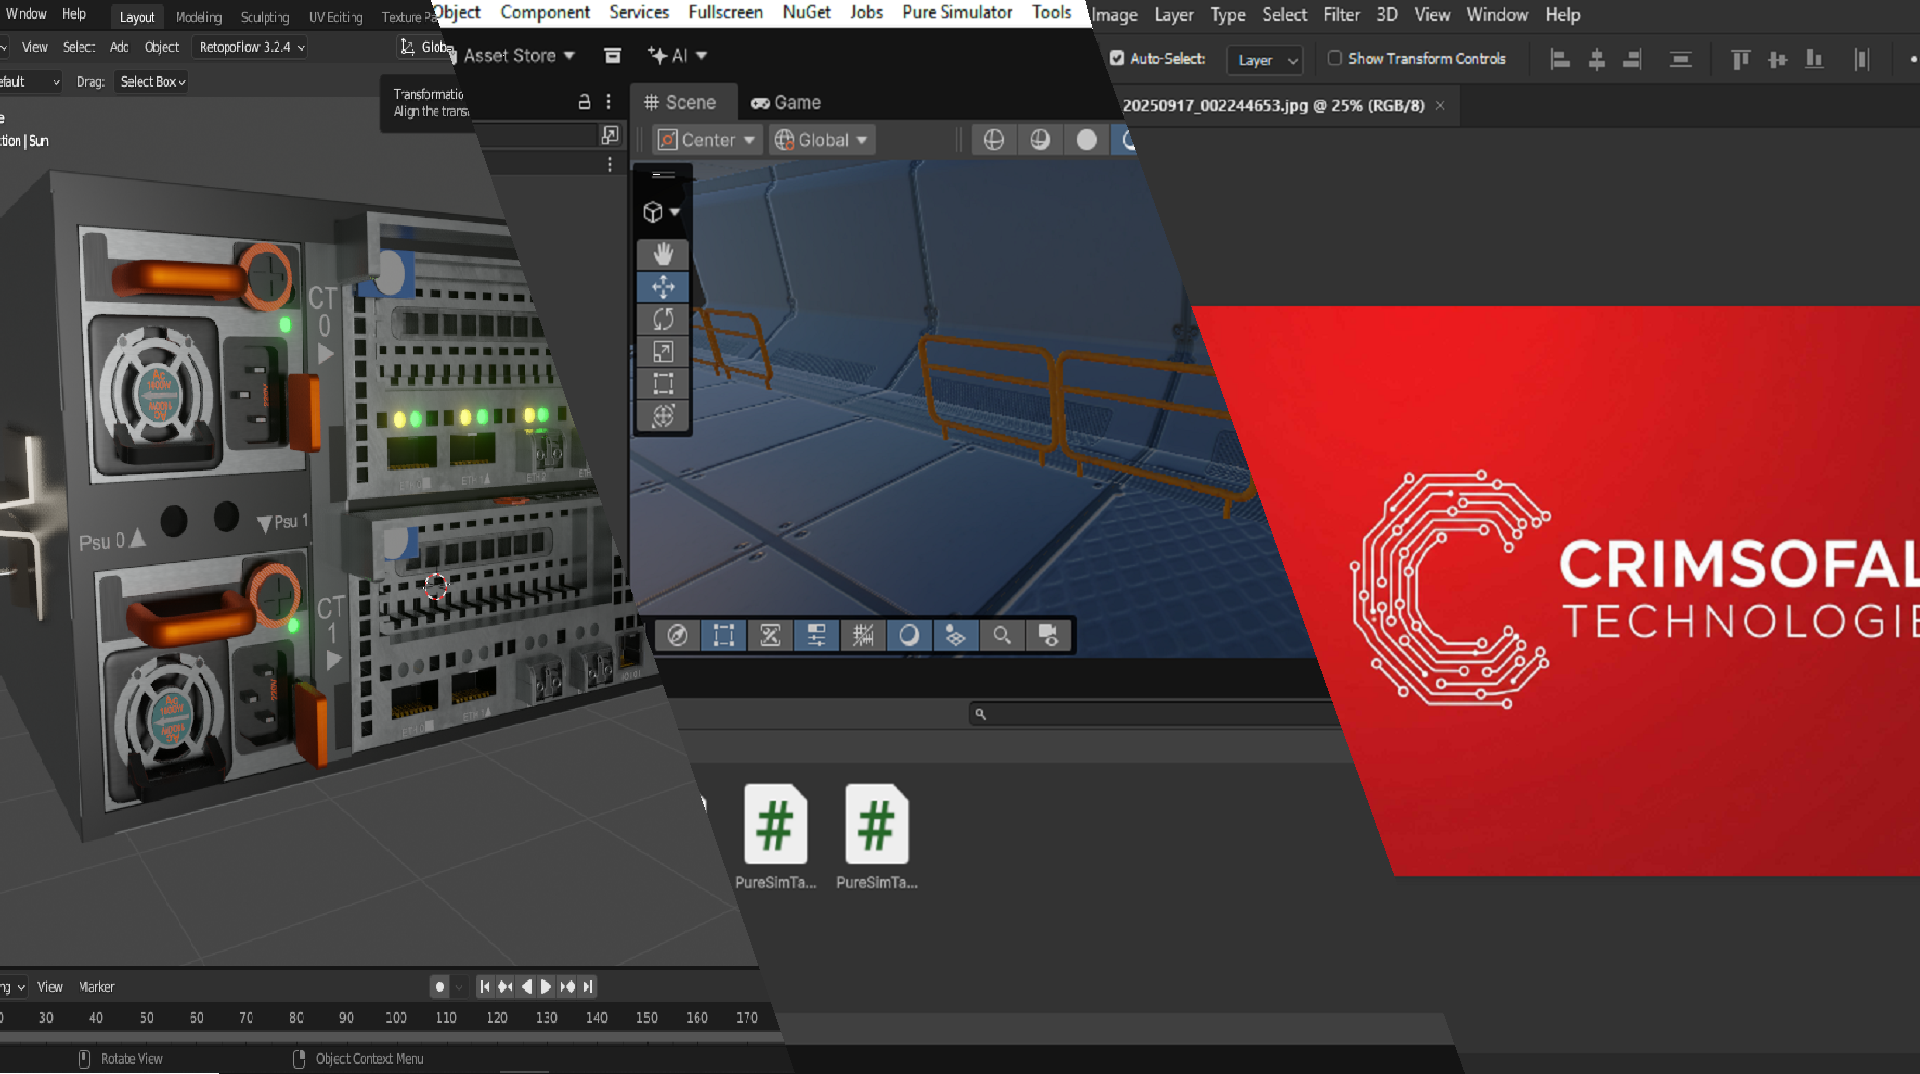Open the Center pivot dropdown in Unity

707,140
